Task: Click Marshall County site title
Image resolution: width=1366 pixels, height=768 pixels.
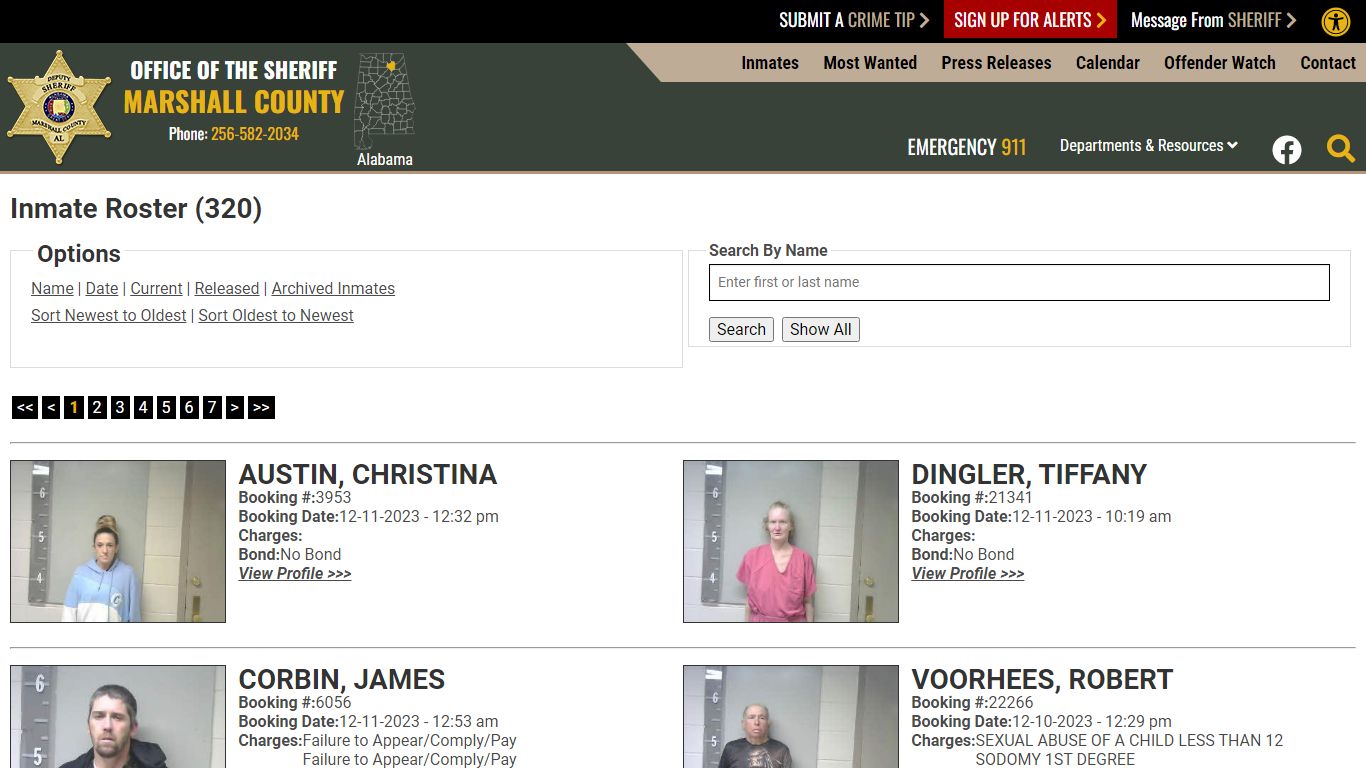Action: (x=234, y=102)
